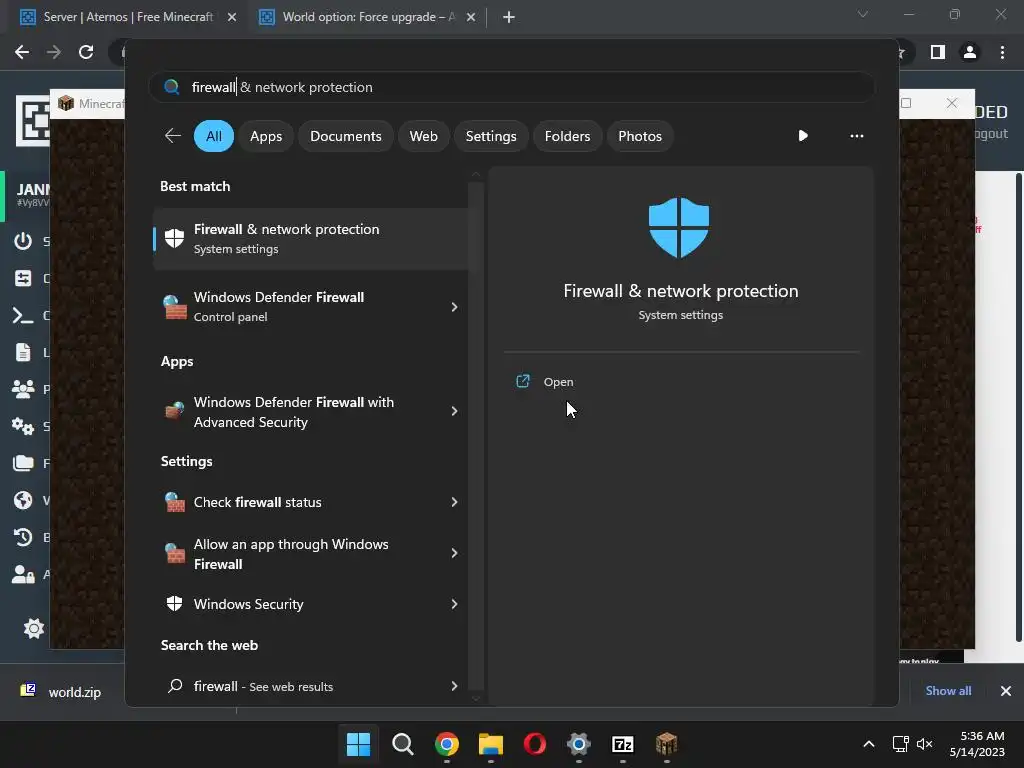The height and width of the screenshot is (768, 1024).
Task: Open Settings gear app in taskbar
Action: point(579,744)
